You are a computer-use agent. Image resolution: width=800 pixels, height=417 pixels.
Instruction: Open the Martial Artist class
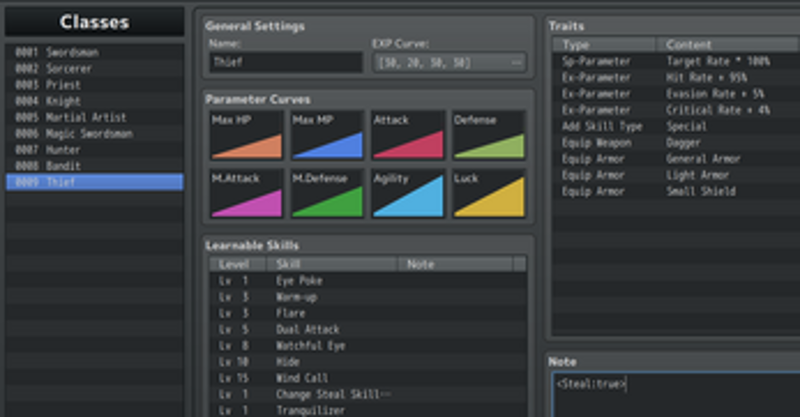[x=94, y=117]
